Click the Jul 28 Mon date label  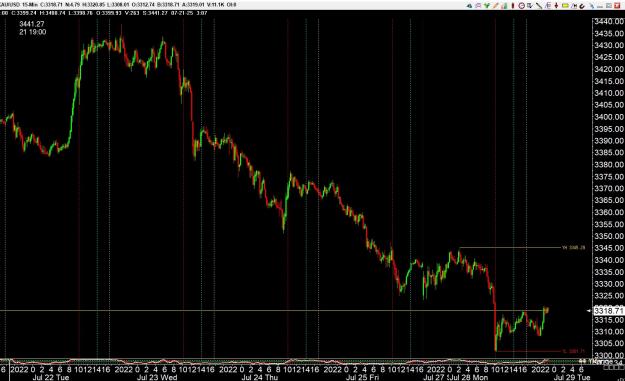(x=469, y=377)
